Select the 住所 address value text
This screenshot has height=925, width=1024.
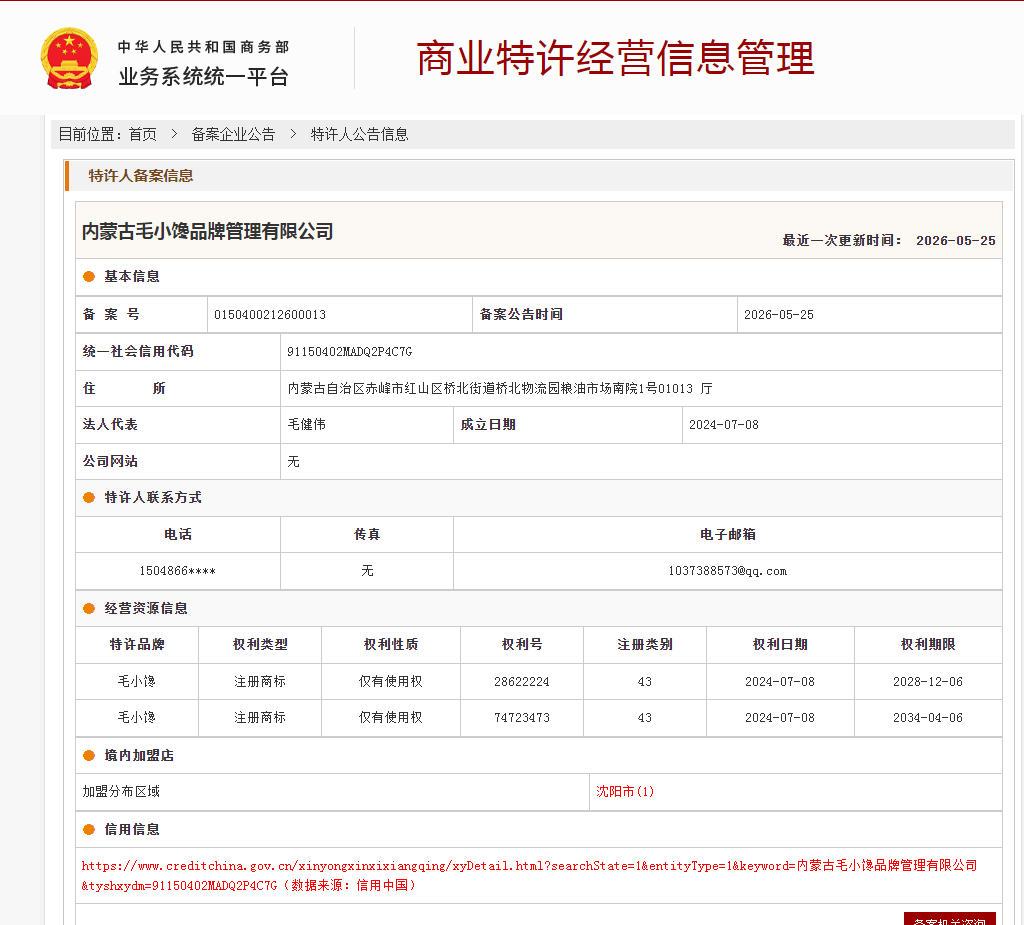coord(500,389)
